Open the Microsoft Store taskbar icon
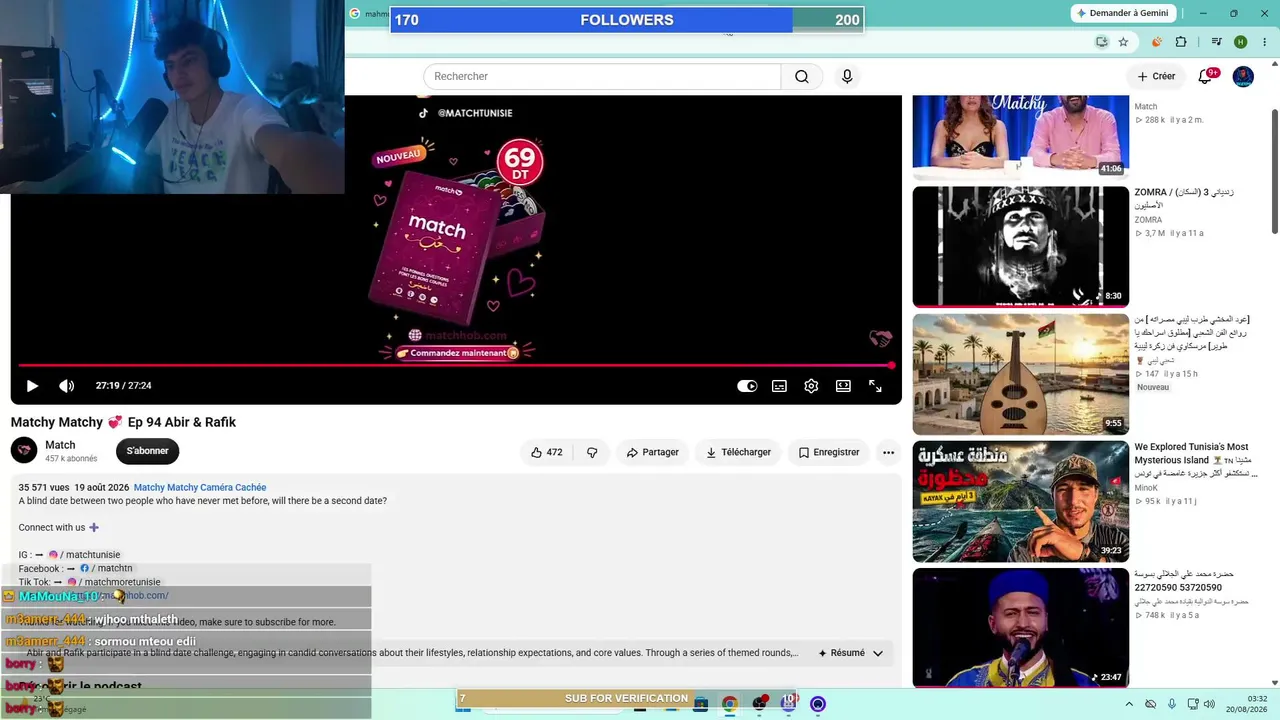This screenshot has height=720, width=1280. coord(701,704)
